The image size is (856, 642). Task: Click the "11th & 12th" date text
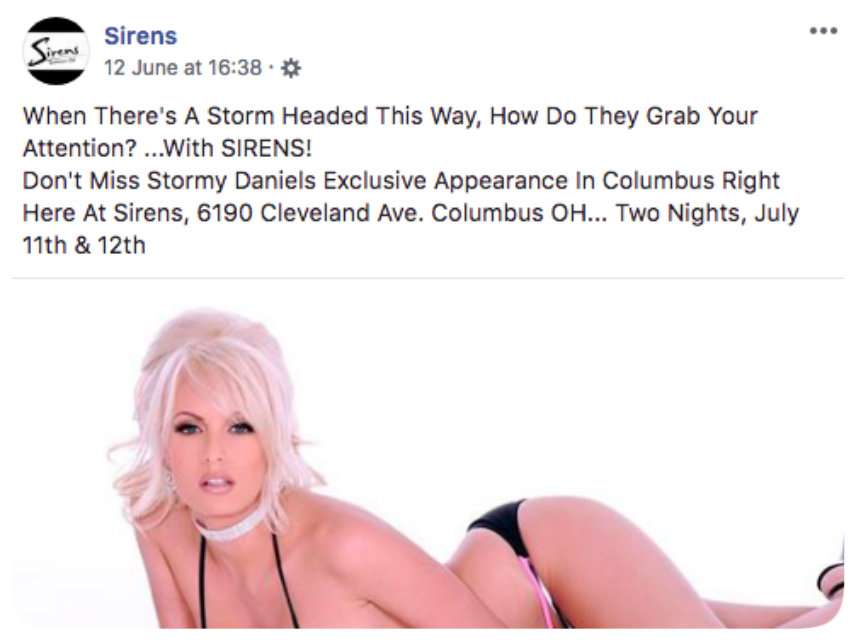(84, 246)
